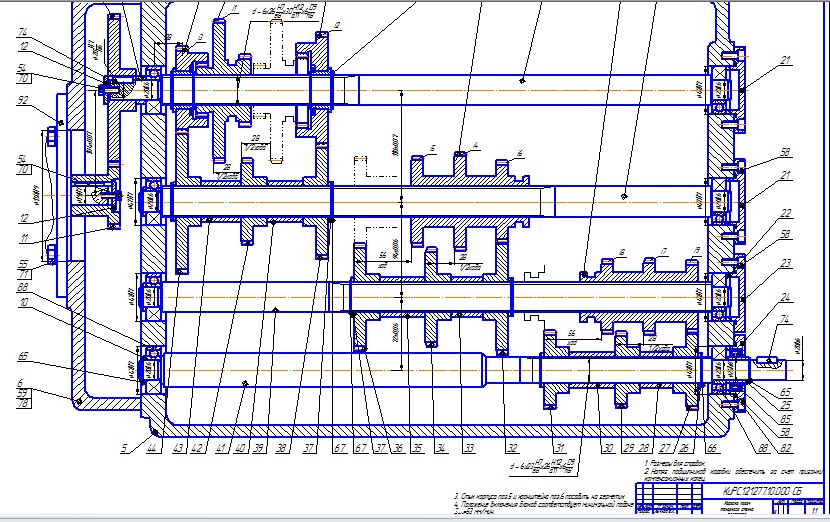This screenshot has height=522, width=830.
Task: Click position callout number 36
Action: tap(398, 448)
